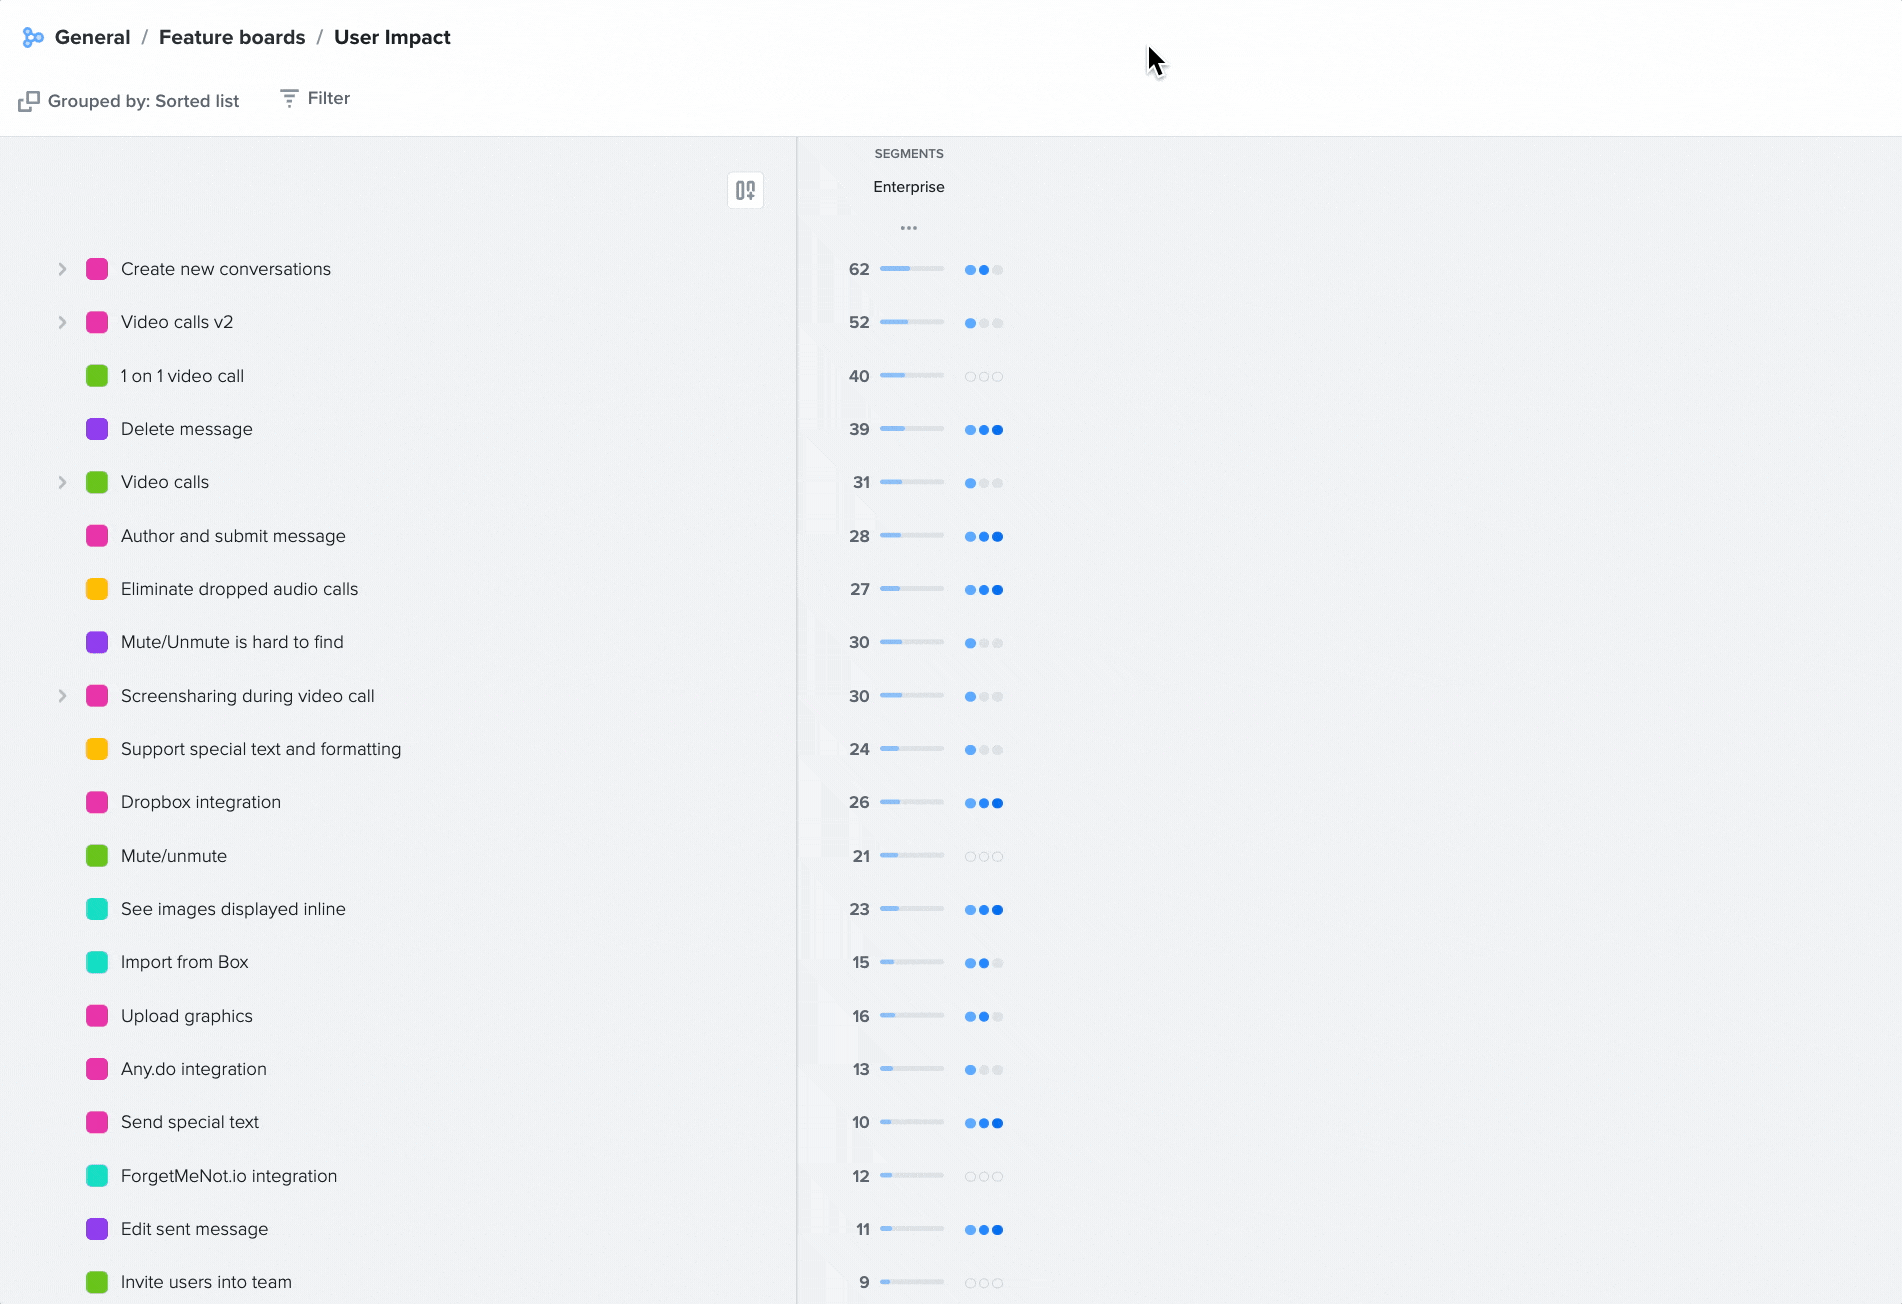Click yellow status icon of Eliminate dropped audio calls
The height and width of the screenshot is (1304, 1902).
[97, 589]
